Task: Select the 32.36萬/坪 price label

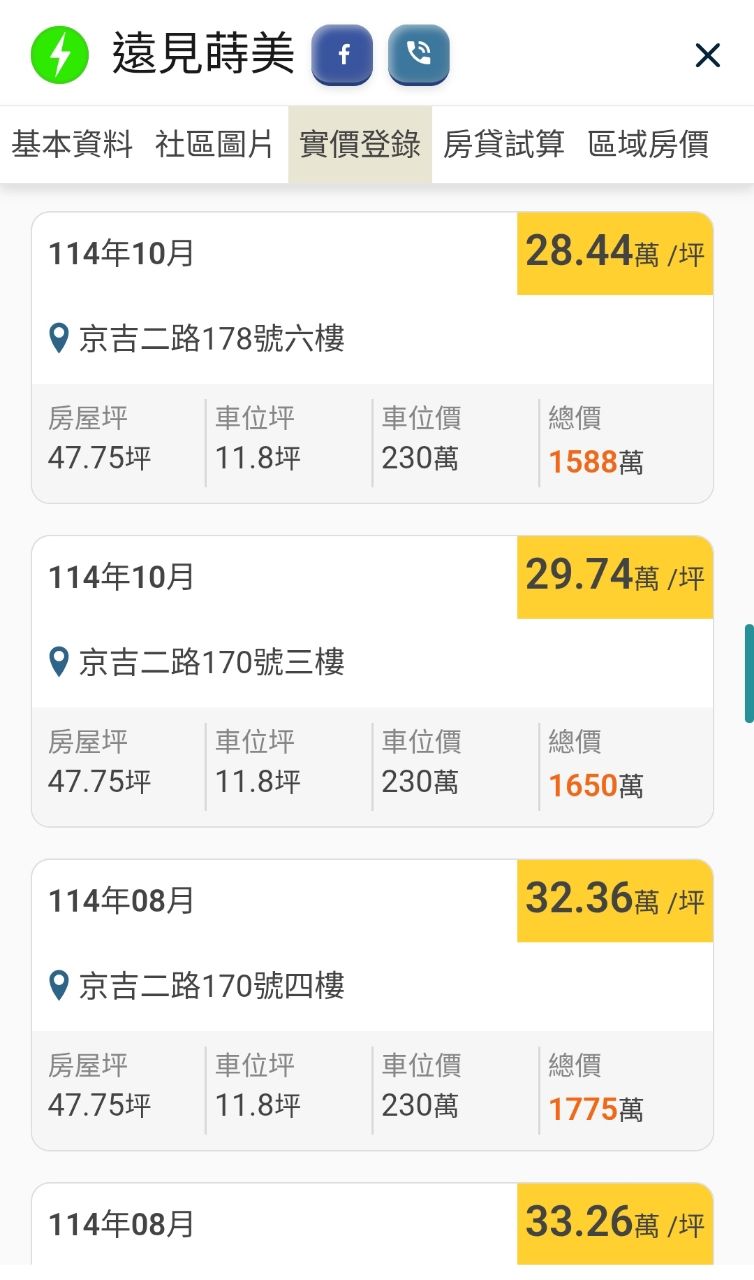Action: (614, 900)
